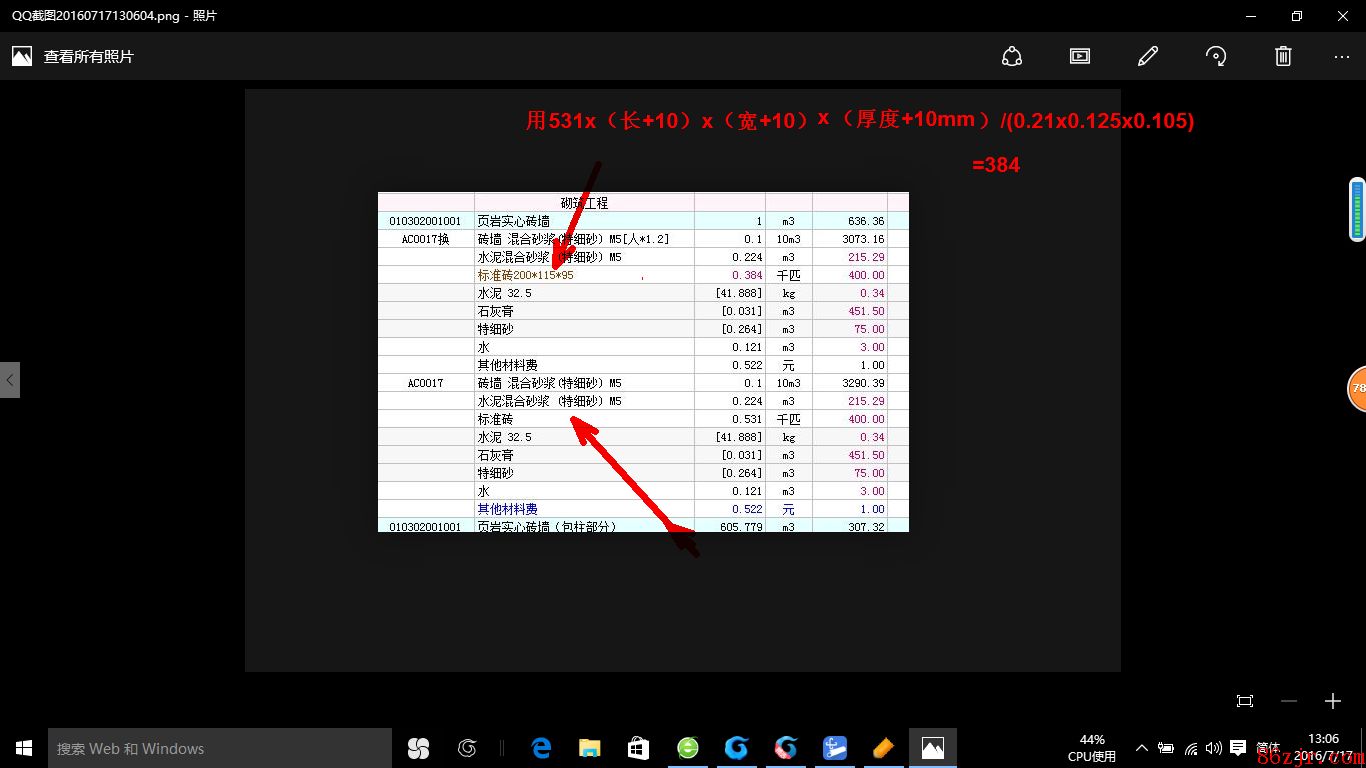This screenshot has height=768, width=1366.
Task: Click the search Web 和 Windows box
Action: coord(220,748)
